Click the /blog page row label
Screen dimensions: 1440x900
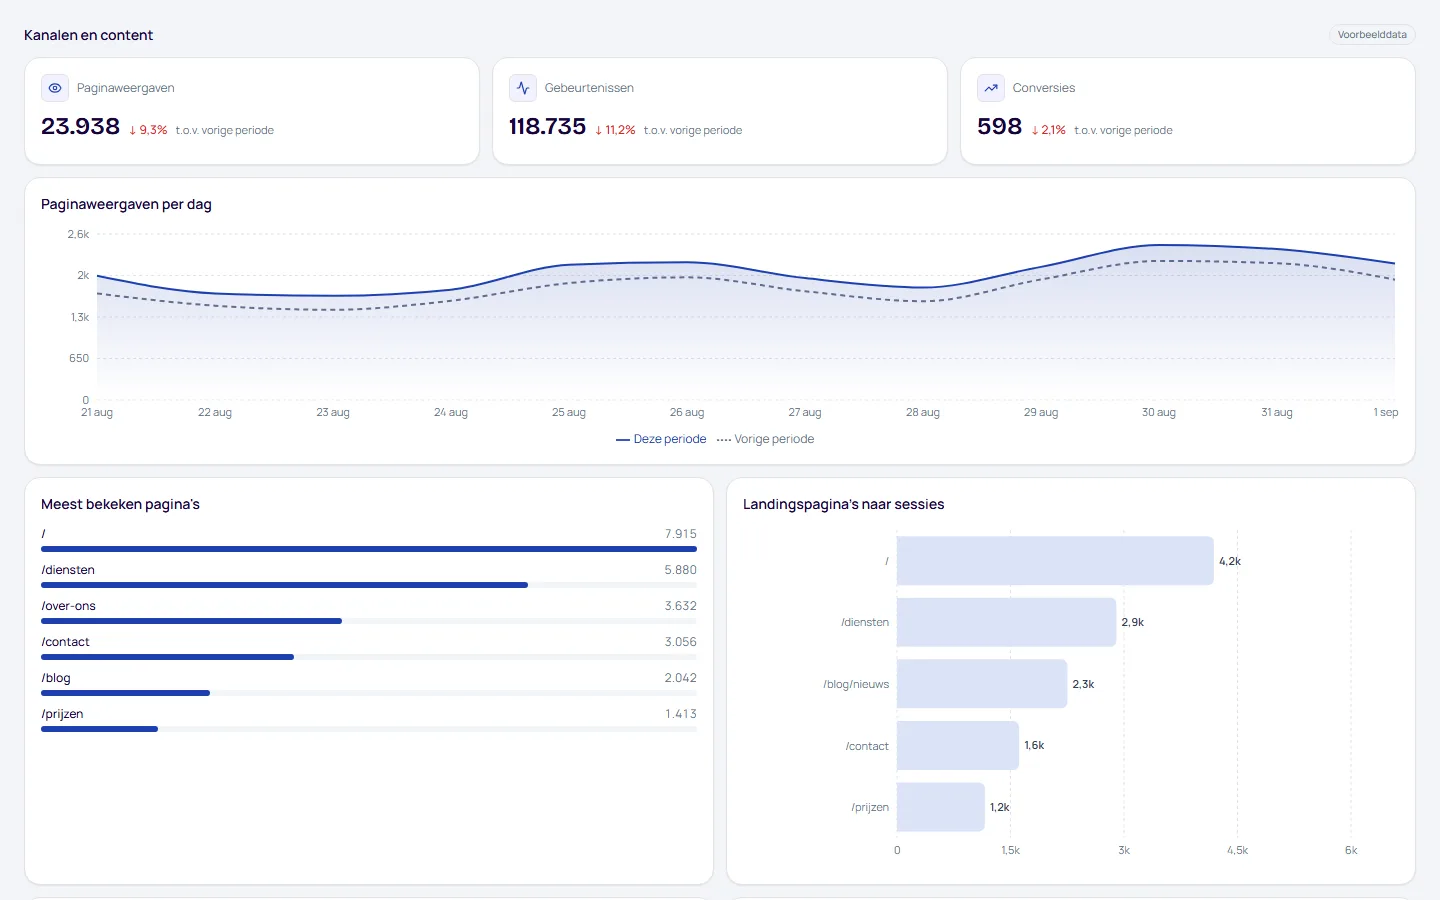click(56, 678)
